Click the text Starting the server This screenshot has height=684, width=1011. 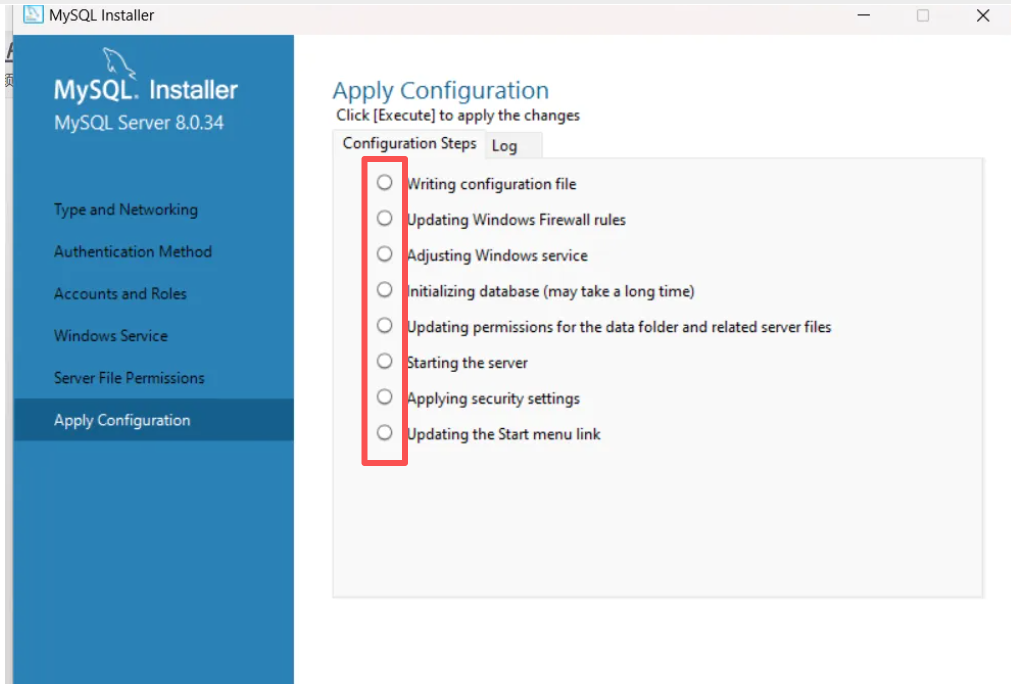point(467,362)
